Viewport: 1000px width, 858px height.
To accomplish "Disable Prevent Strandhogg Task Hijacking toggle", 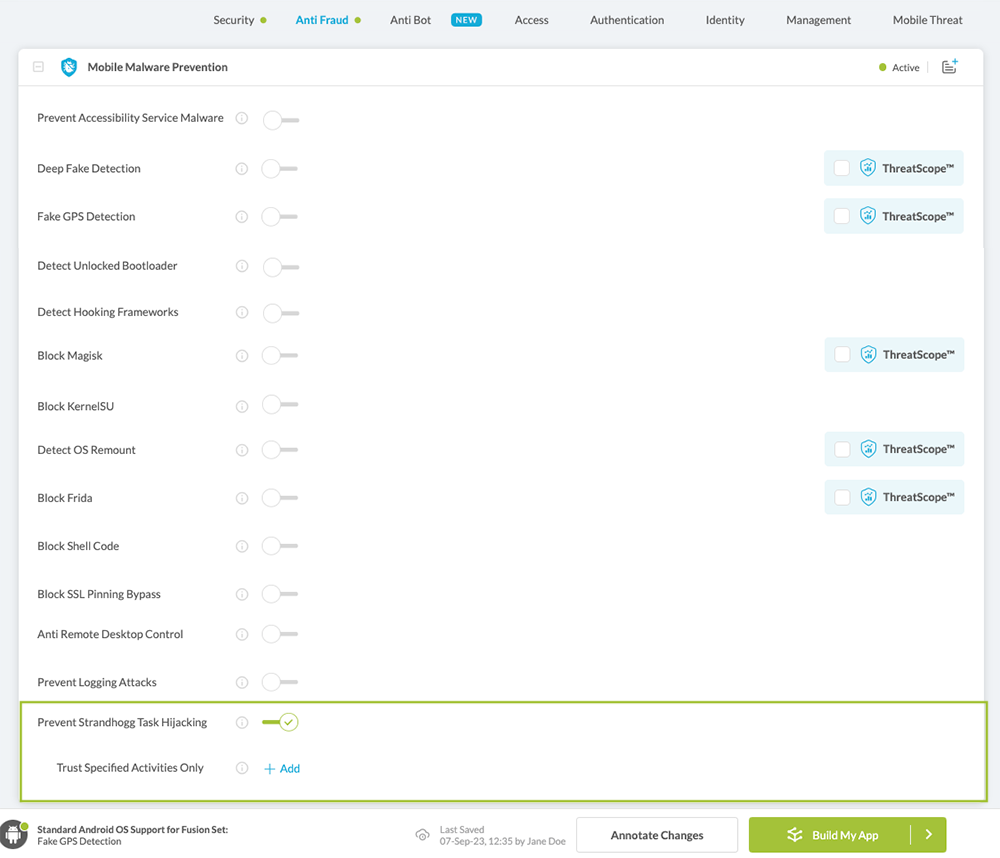I will pyautogui.click(x=281, y=722).
